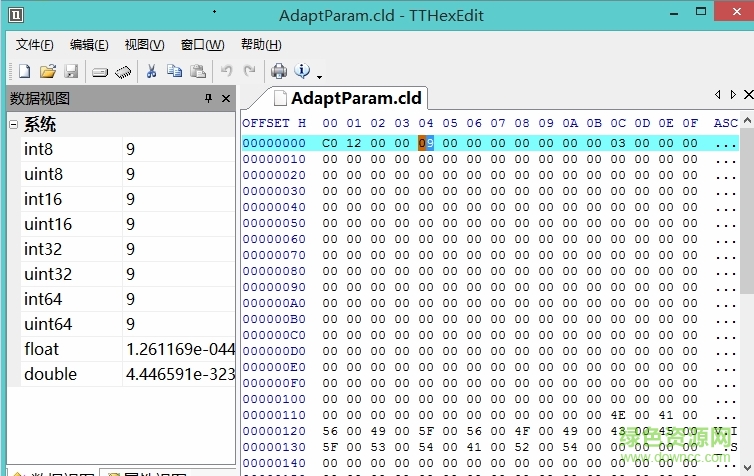Viewport: 754px width, 476px height.
Task: Click the Save disk icon
Action: click(71, 71)
